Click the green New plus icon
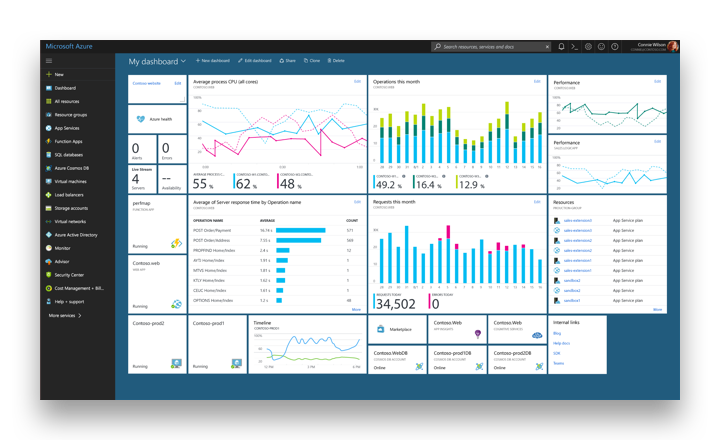Viewport: 720px width, 440px height. (x=49, y=74)
